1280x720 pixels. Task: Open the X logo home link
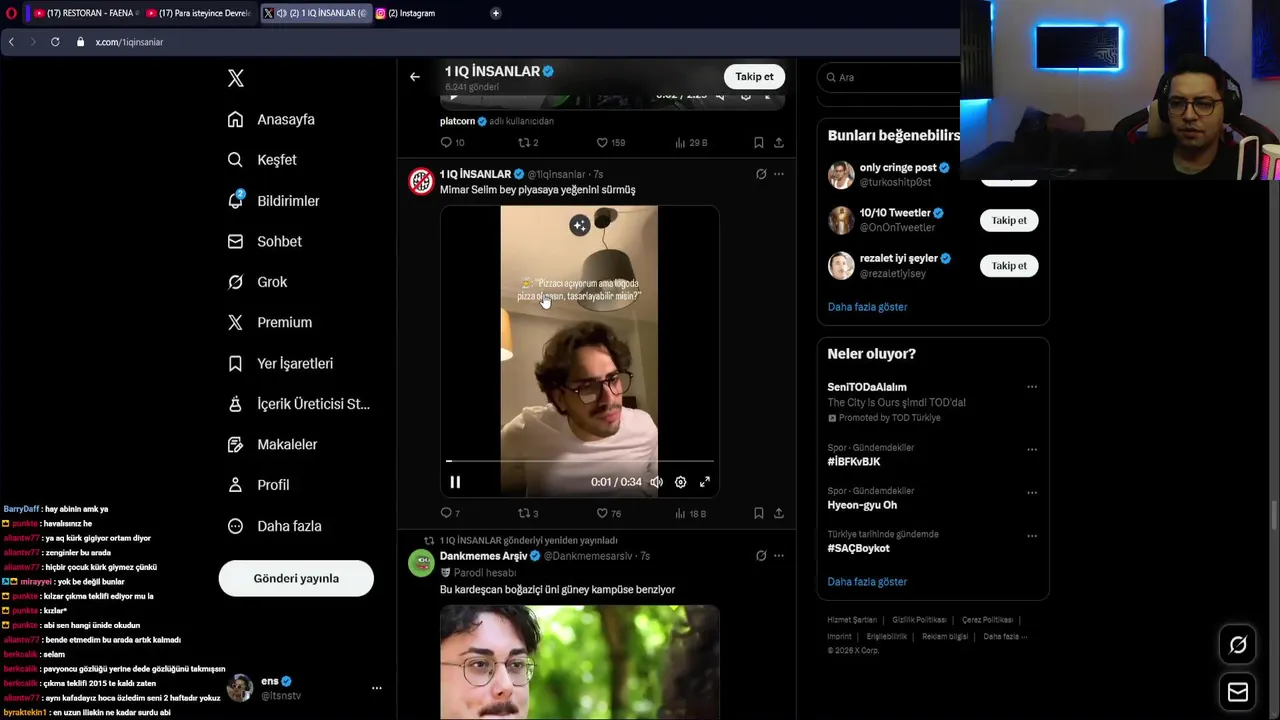235,78
